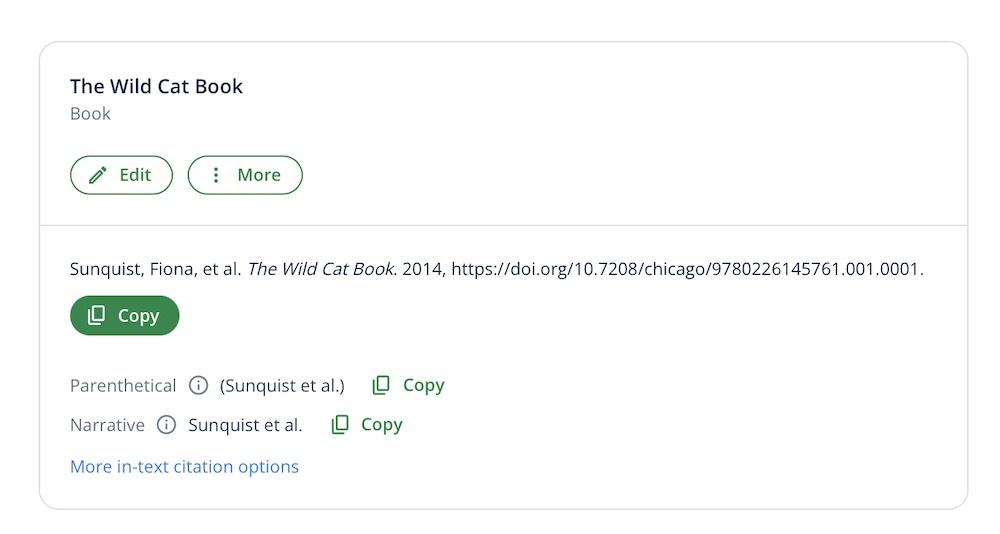Open More in-text citation options
1000x534 pixels.
tap(184, 467)
